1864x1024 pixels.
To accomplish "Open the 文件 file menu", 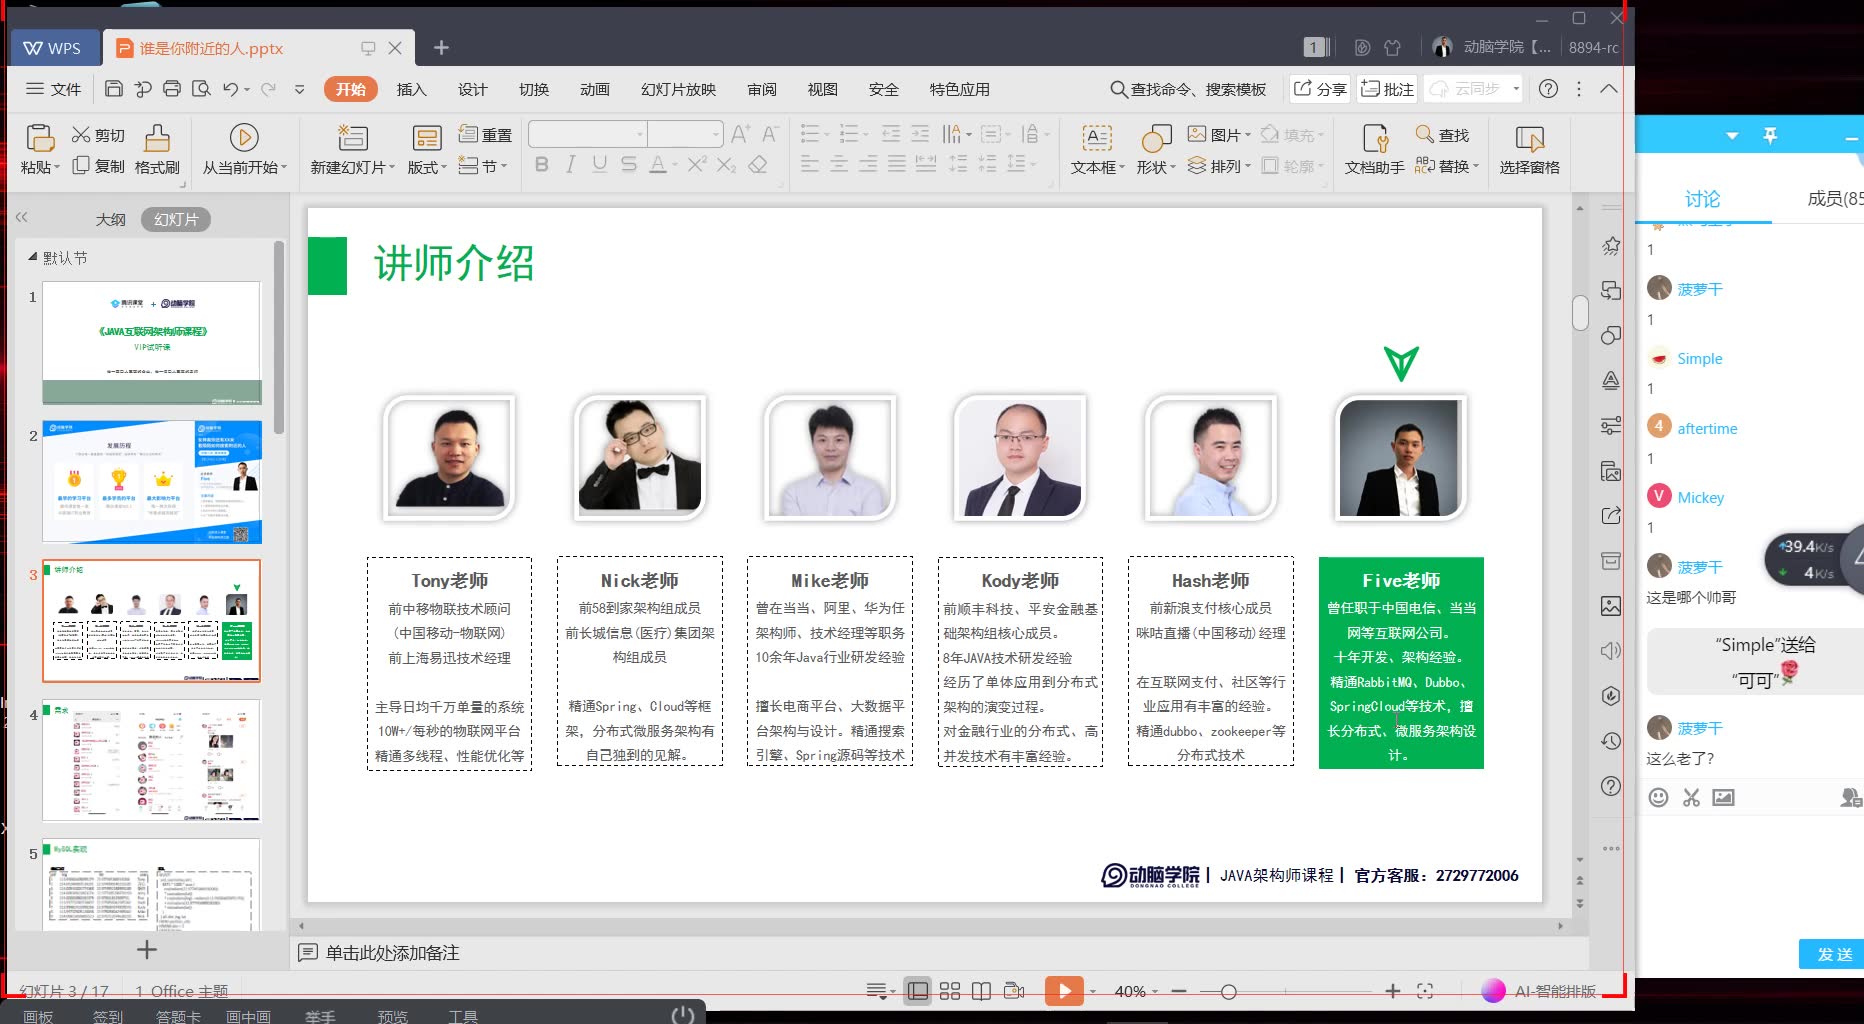I will pyautogui.click(x=54, y=89).
